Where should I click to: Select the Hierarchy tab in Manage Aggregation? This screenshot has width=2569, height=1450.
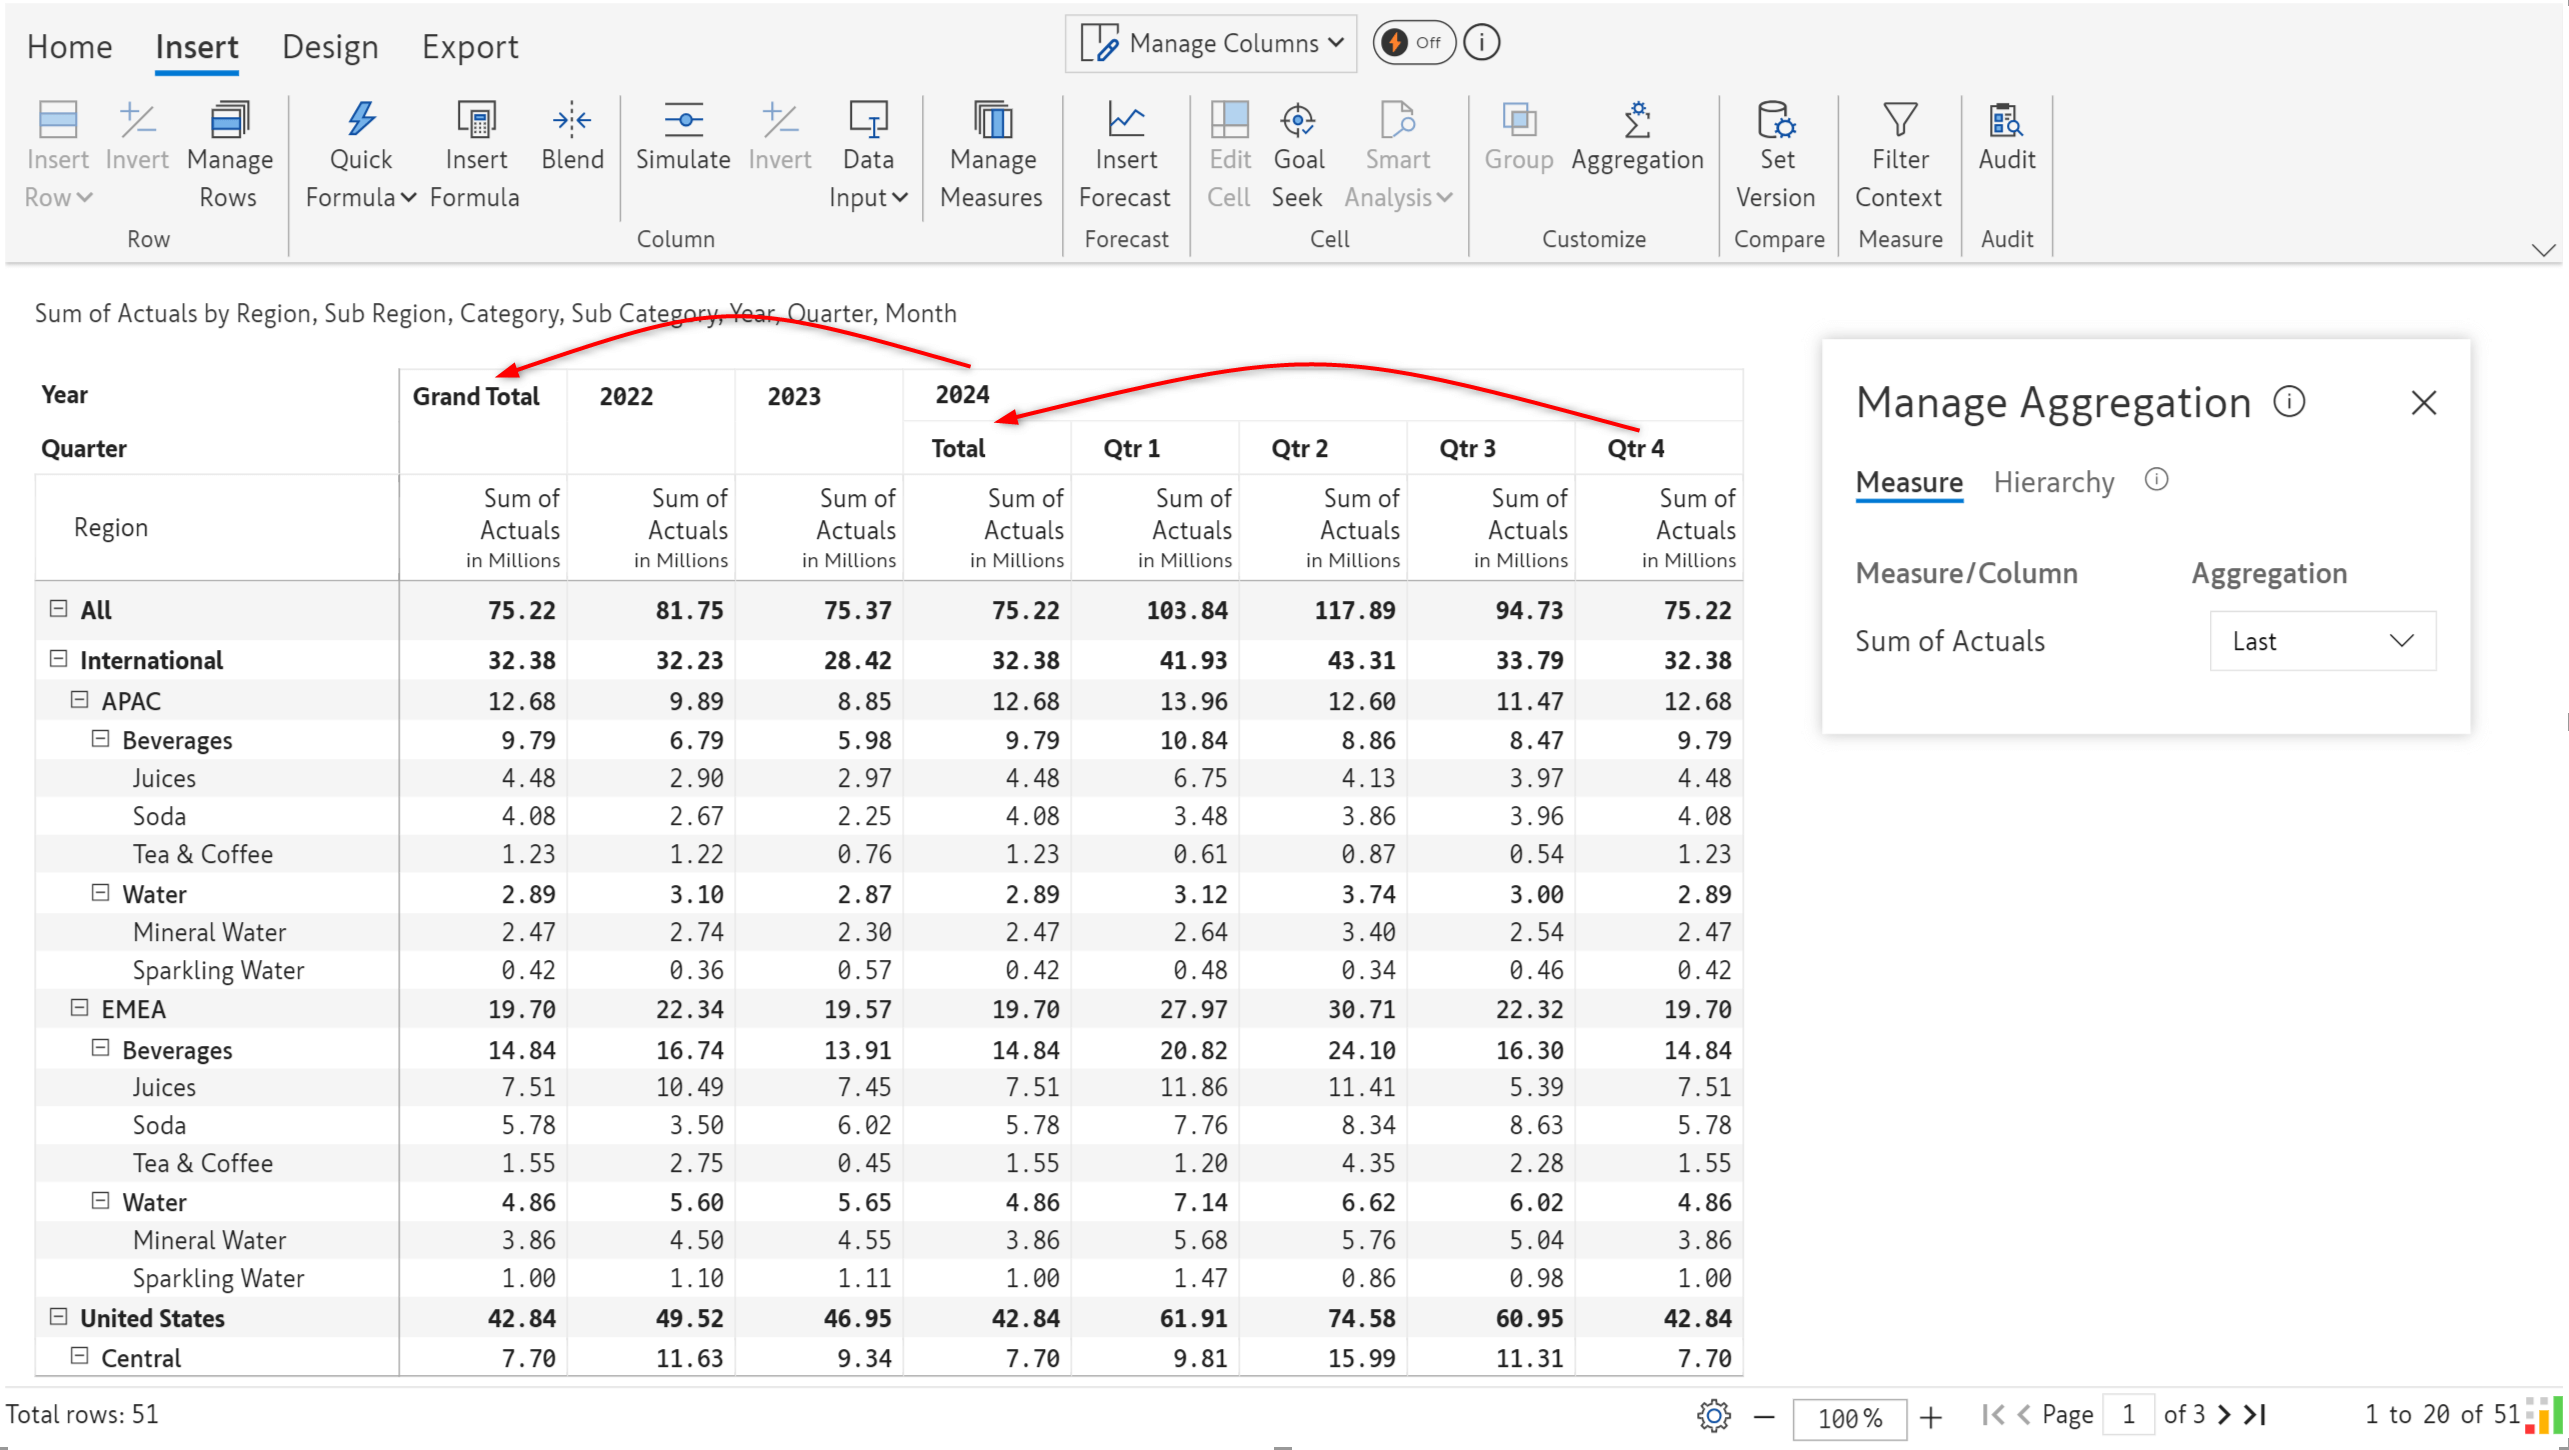[x=2054, y=482]
